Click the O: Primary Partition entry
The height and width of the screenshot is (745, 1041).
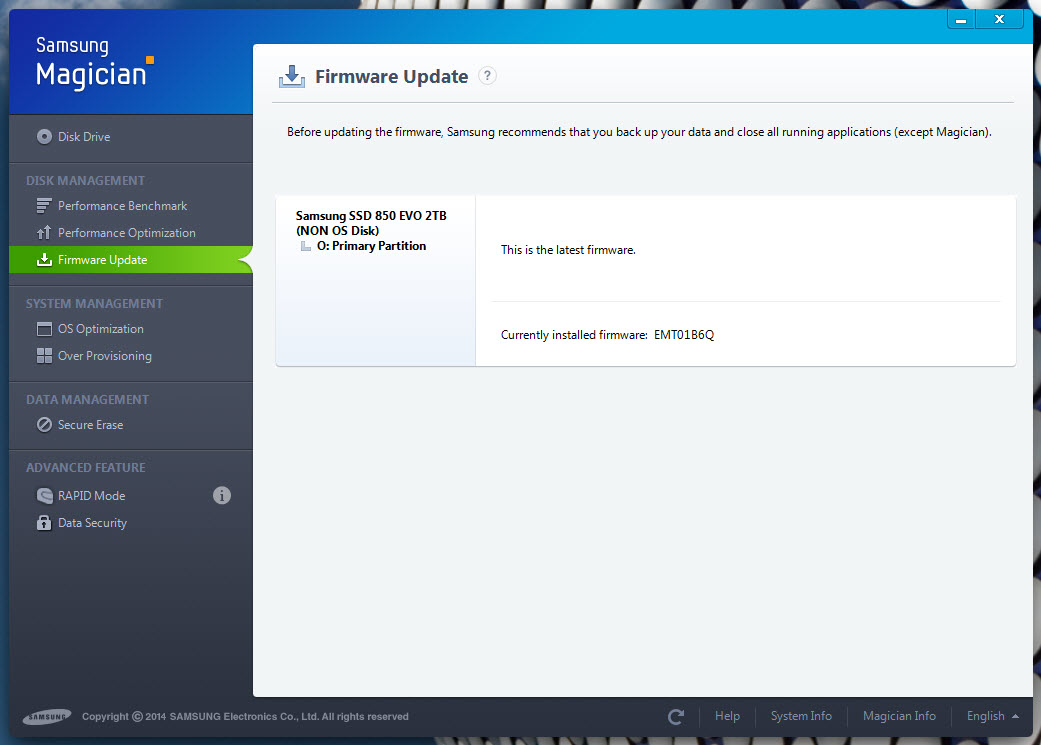click(x=371, y=246)
